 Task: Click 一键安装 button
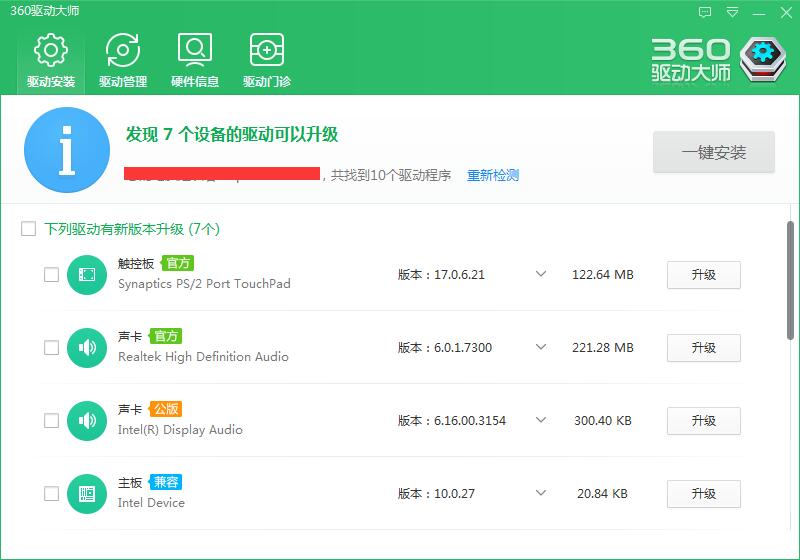[714, 152]
